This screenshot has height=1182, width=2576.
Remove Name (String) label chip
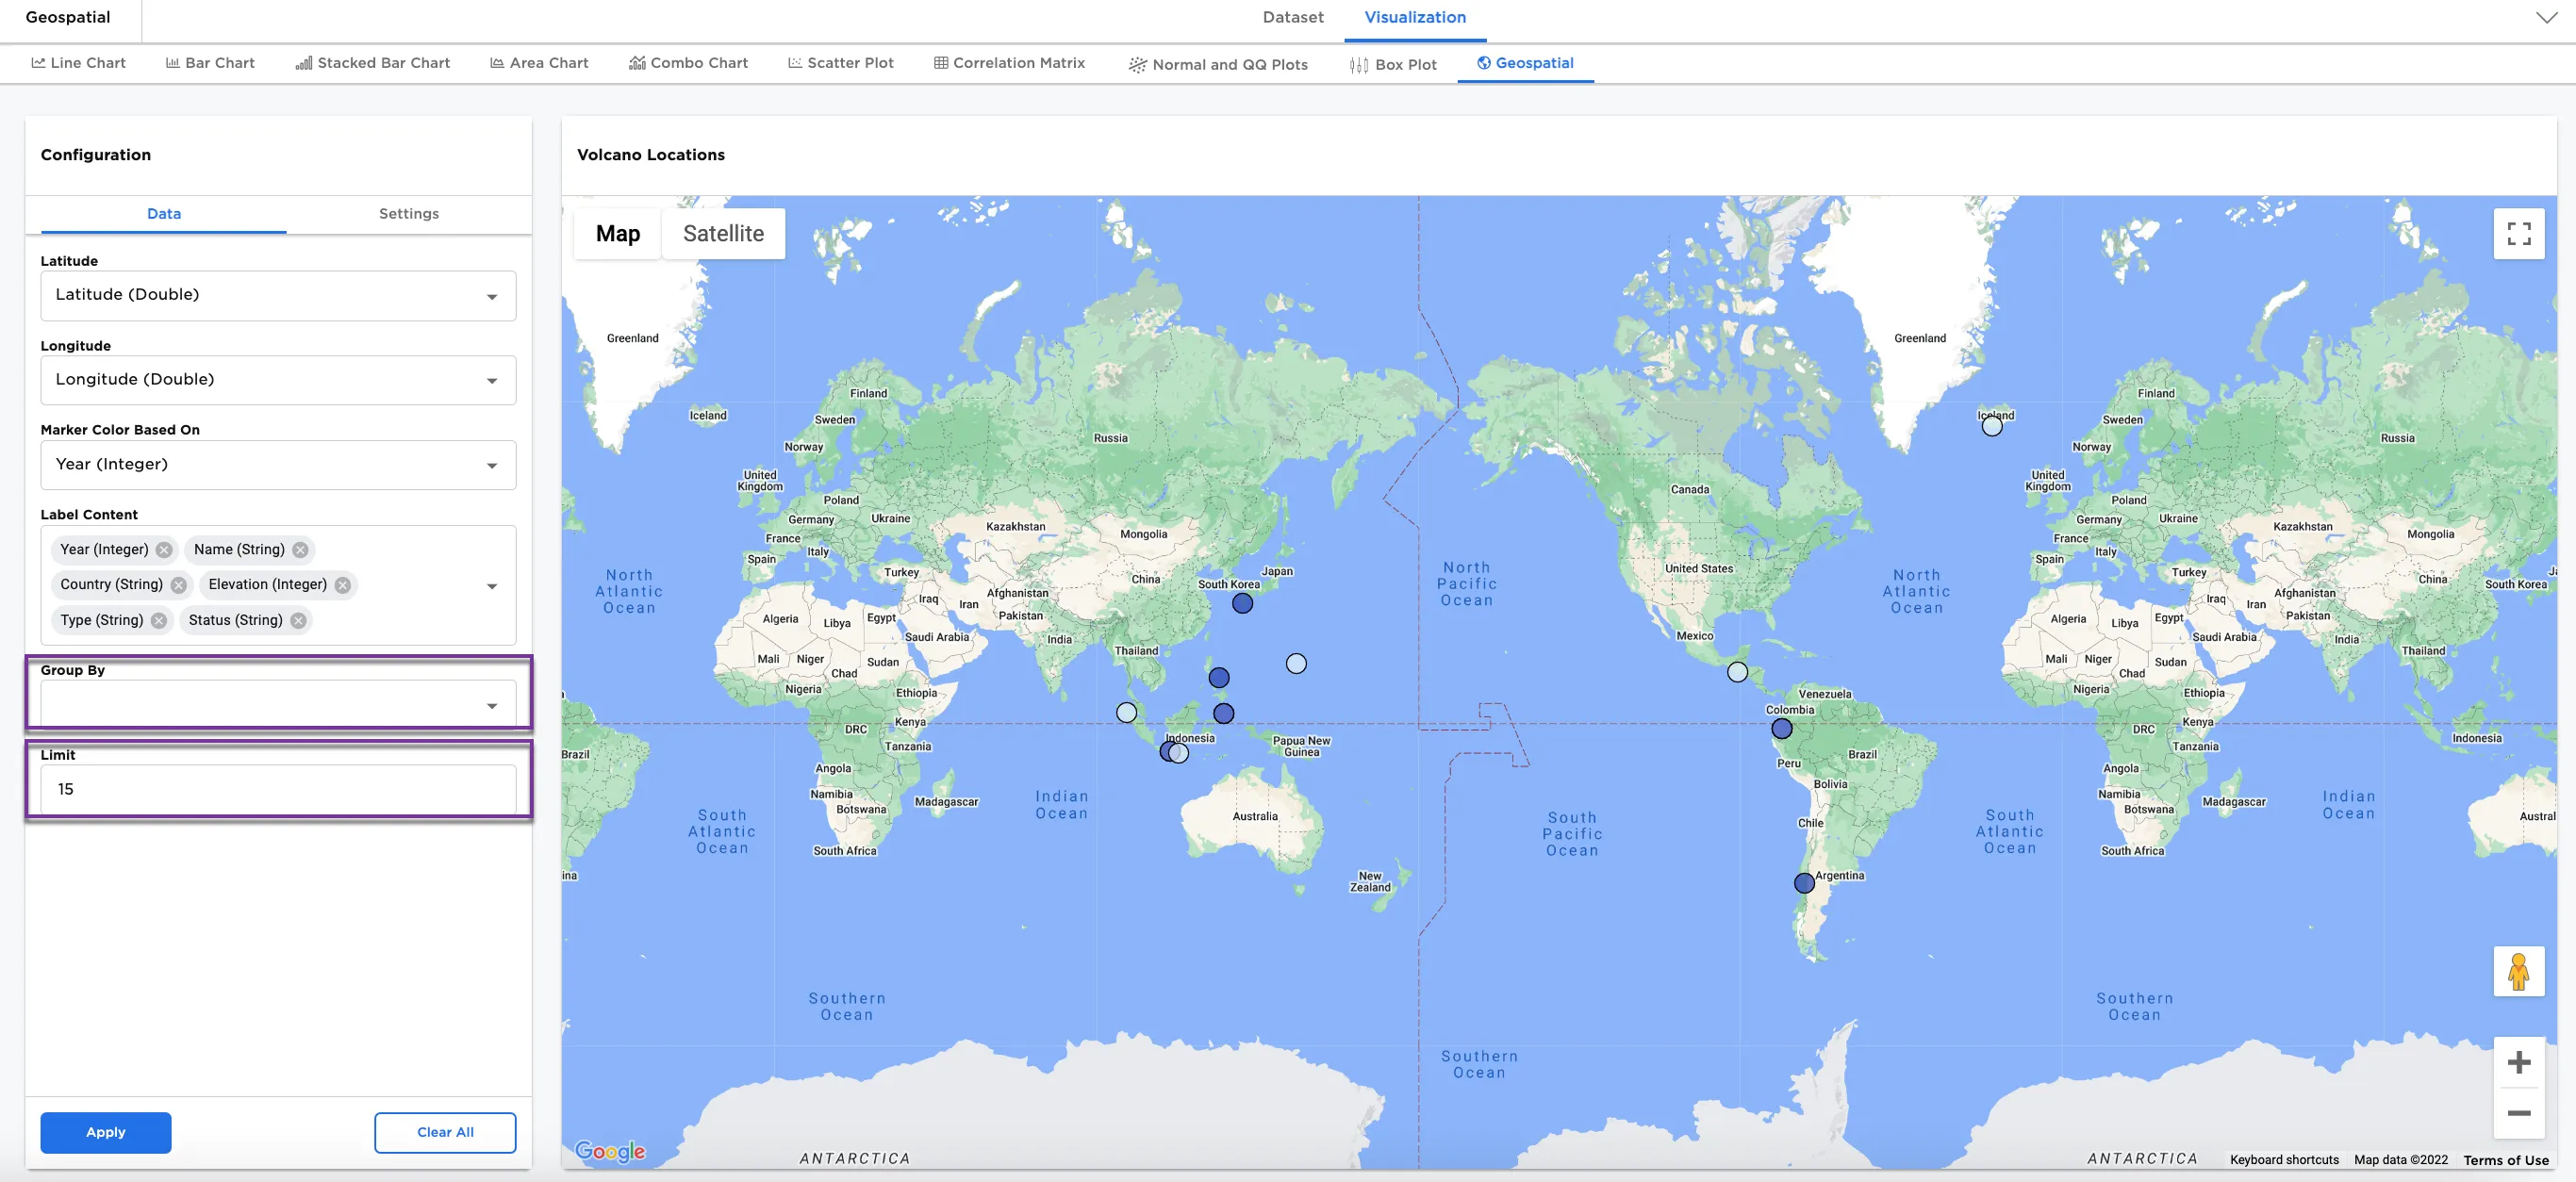(300, 550)
